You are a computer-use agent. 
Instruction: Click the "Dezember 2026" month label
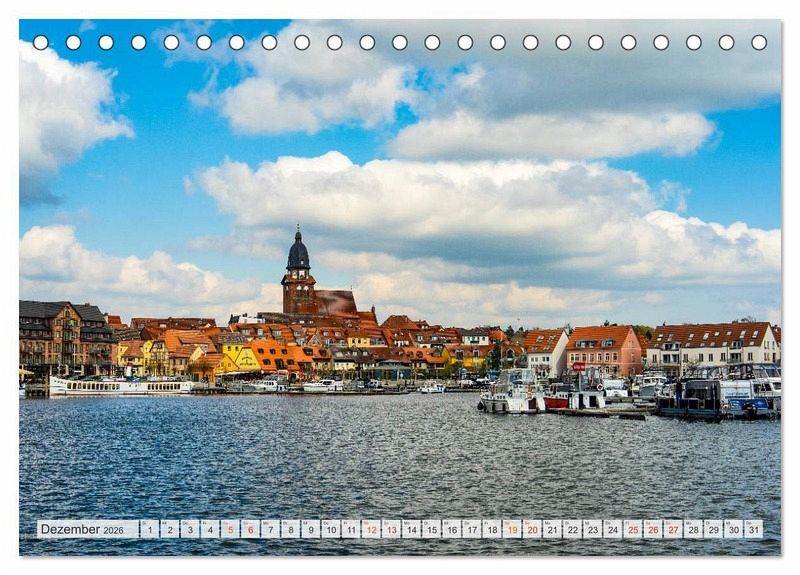82,529
